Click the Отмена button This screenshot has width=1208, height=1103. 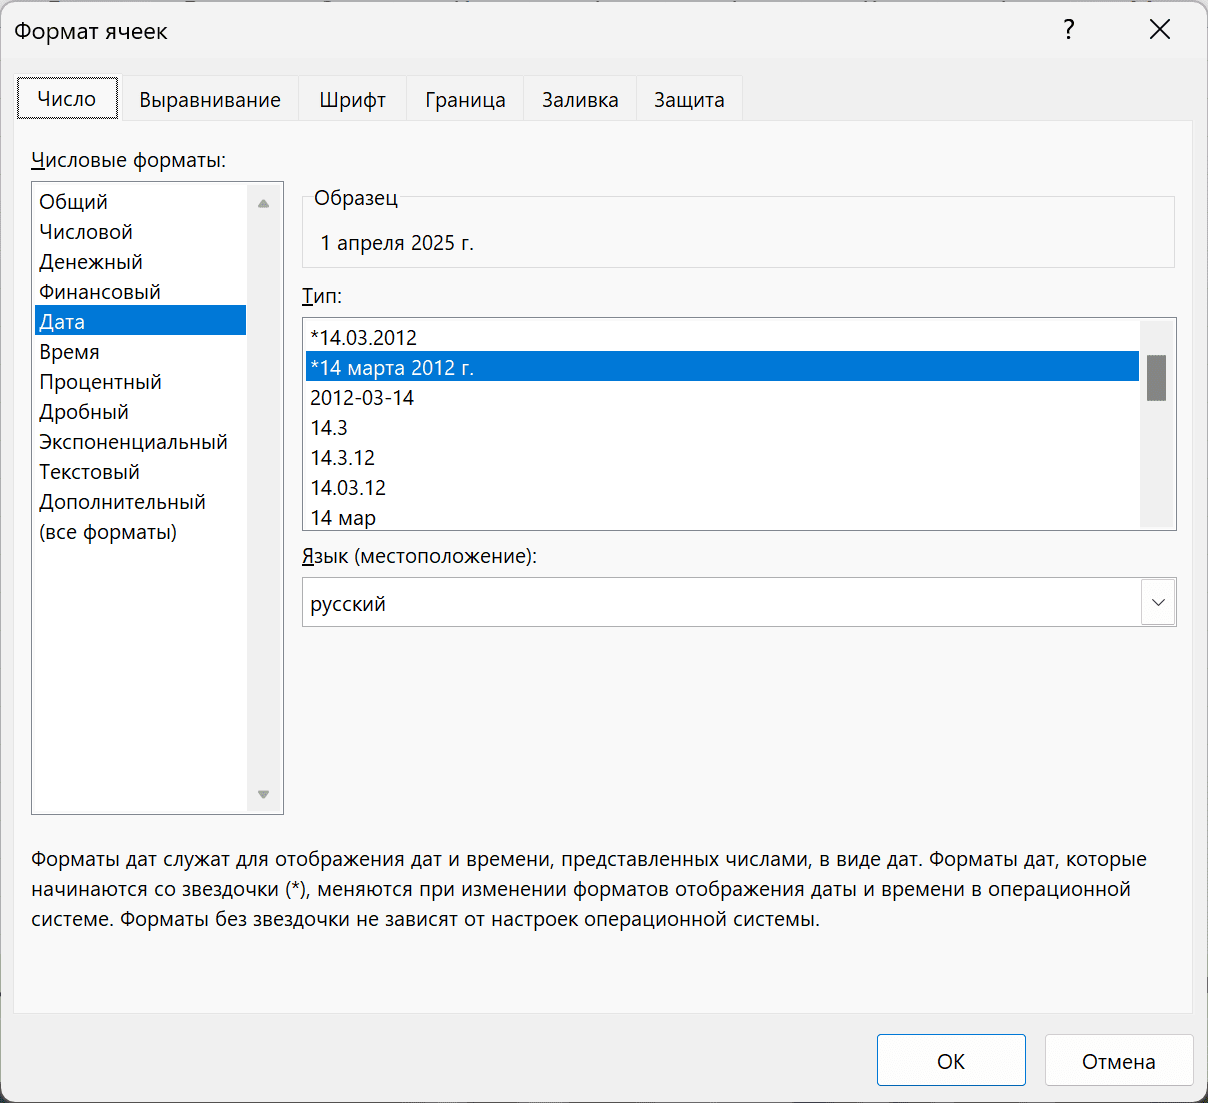(1119, 1060)
